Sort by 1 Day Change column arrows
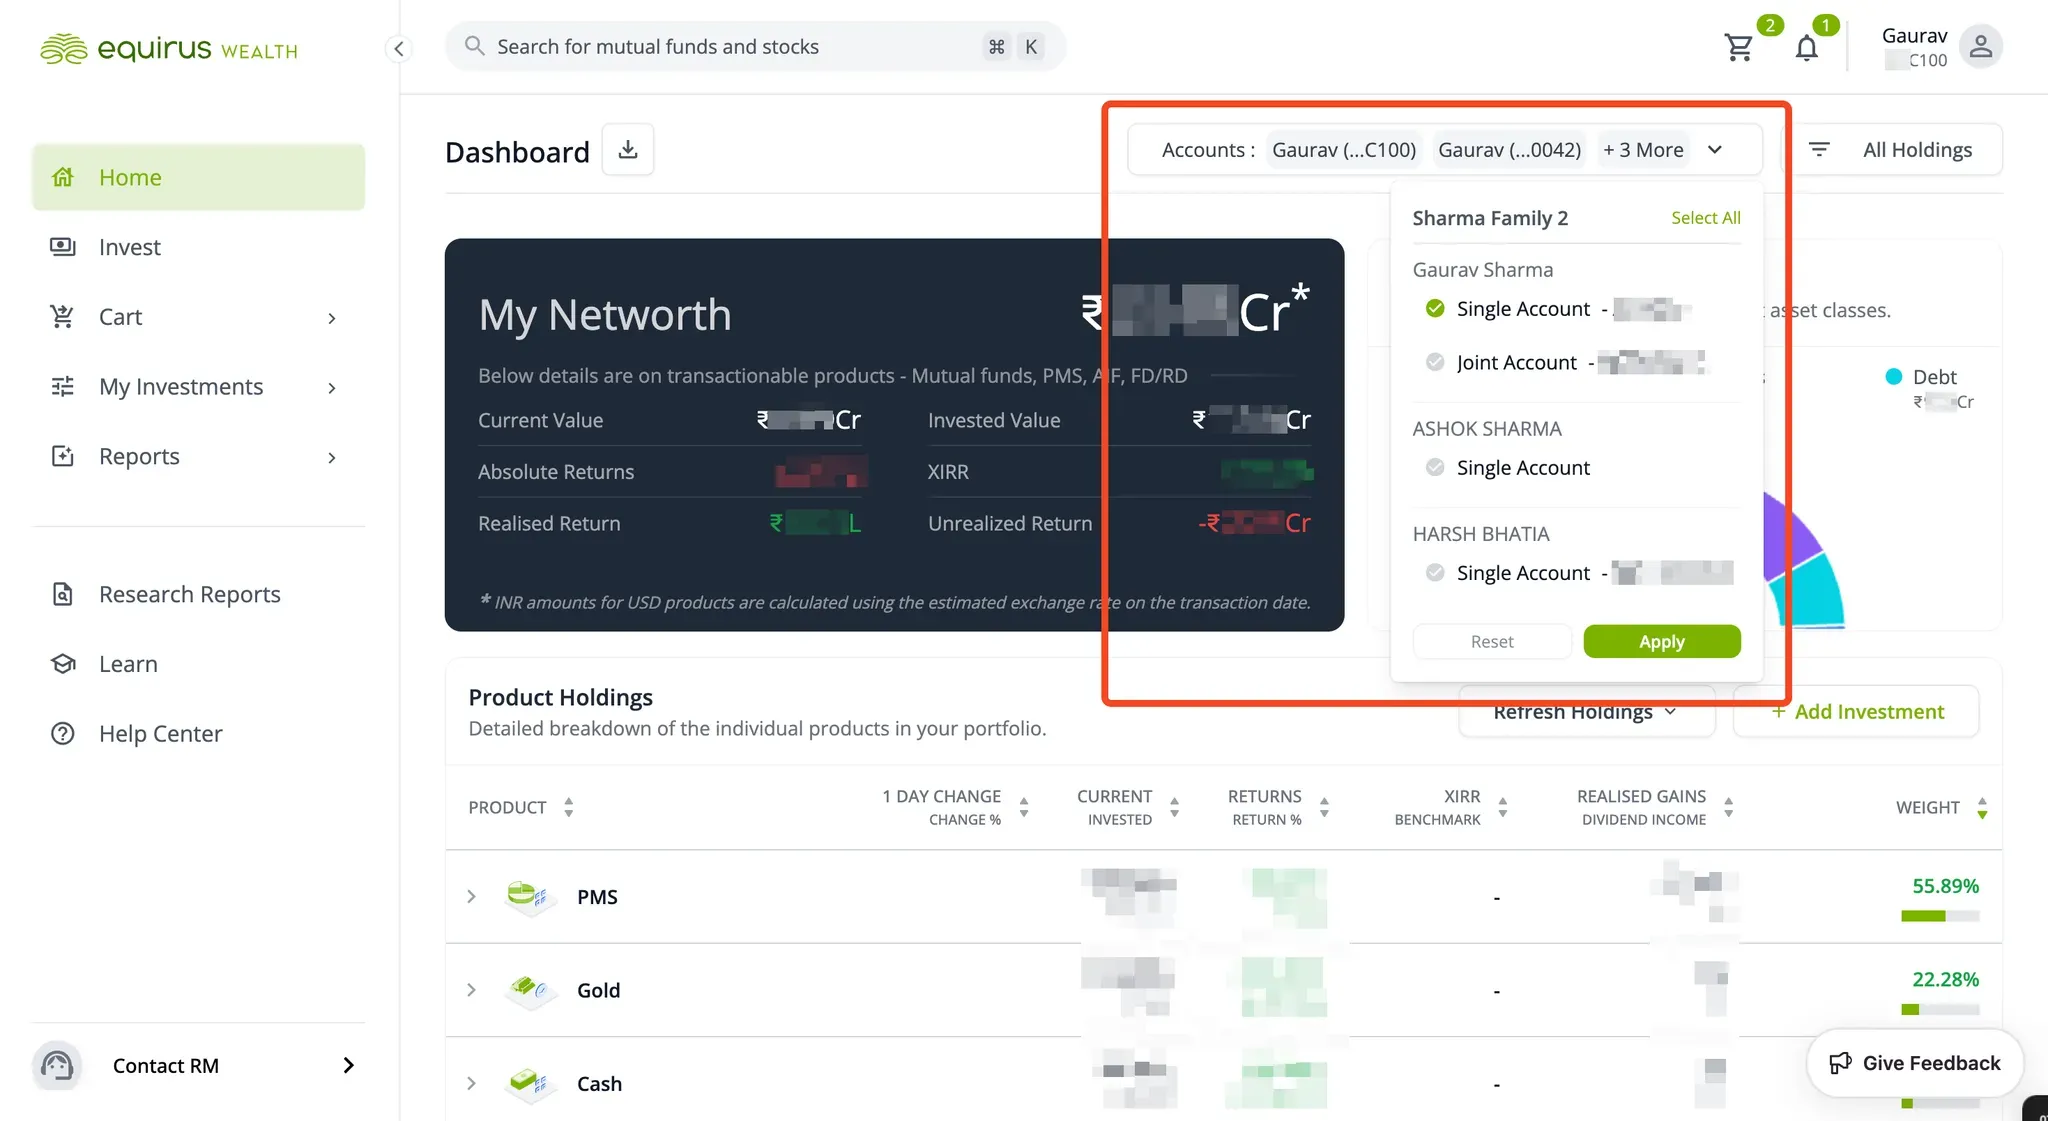Screen dimensions: 2048x1121 pyautogui.click(x=1023, y=807)
